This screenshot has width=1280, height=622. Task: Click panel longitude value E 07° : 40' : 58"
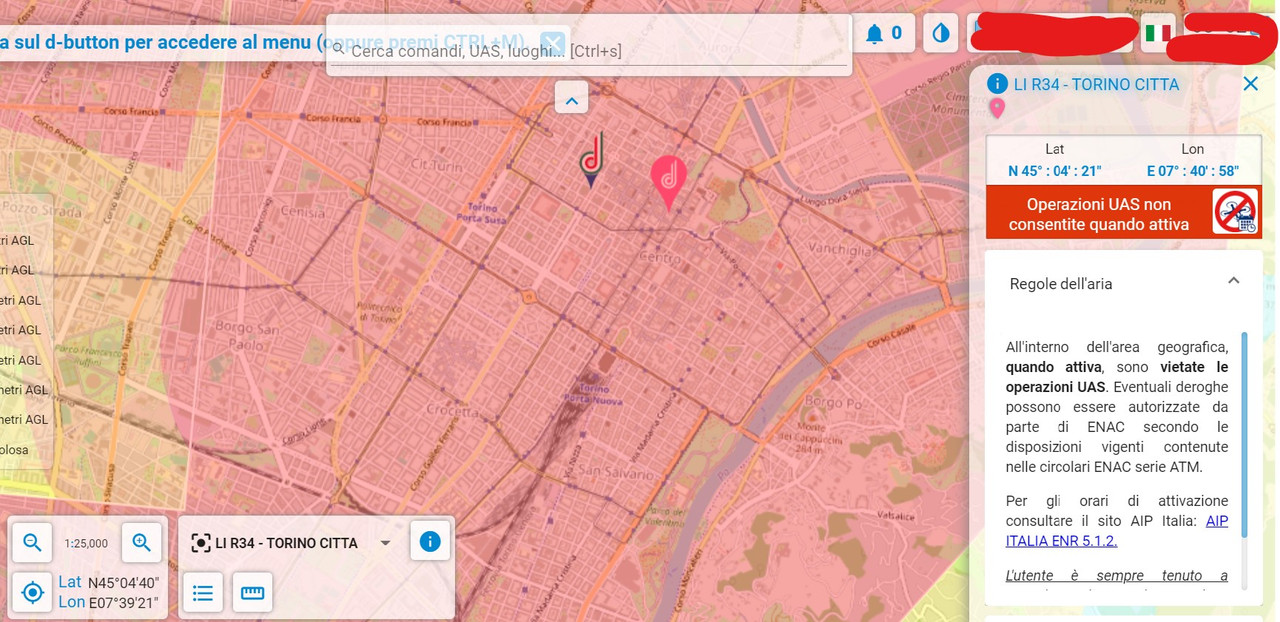pos(1193,171)
